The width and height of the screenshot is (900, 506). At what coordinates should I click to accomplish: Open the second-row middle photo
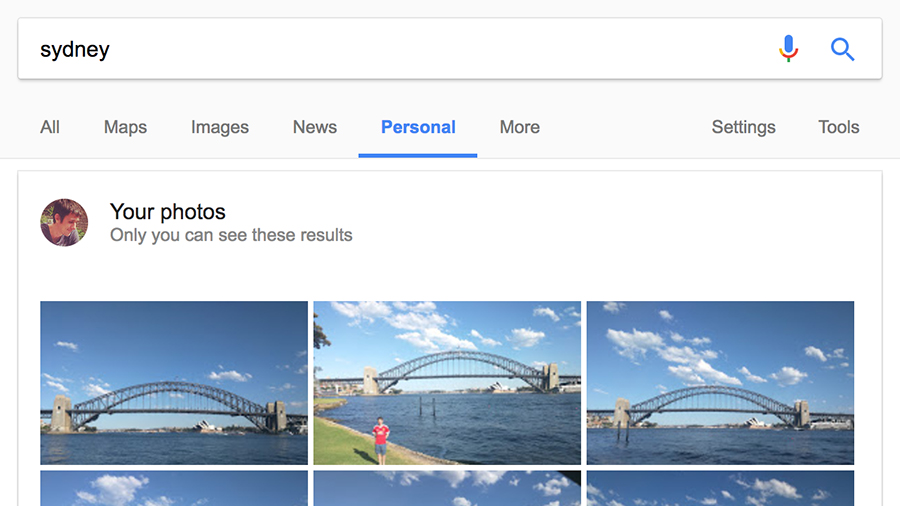tap(447, 488)
